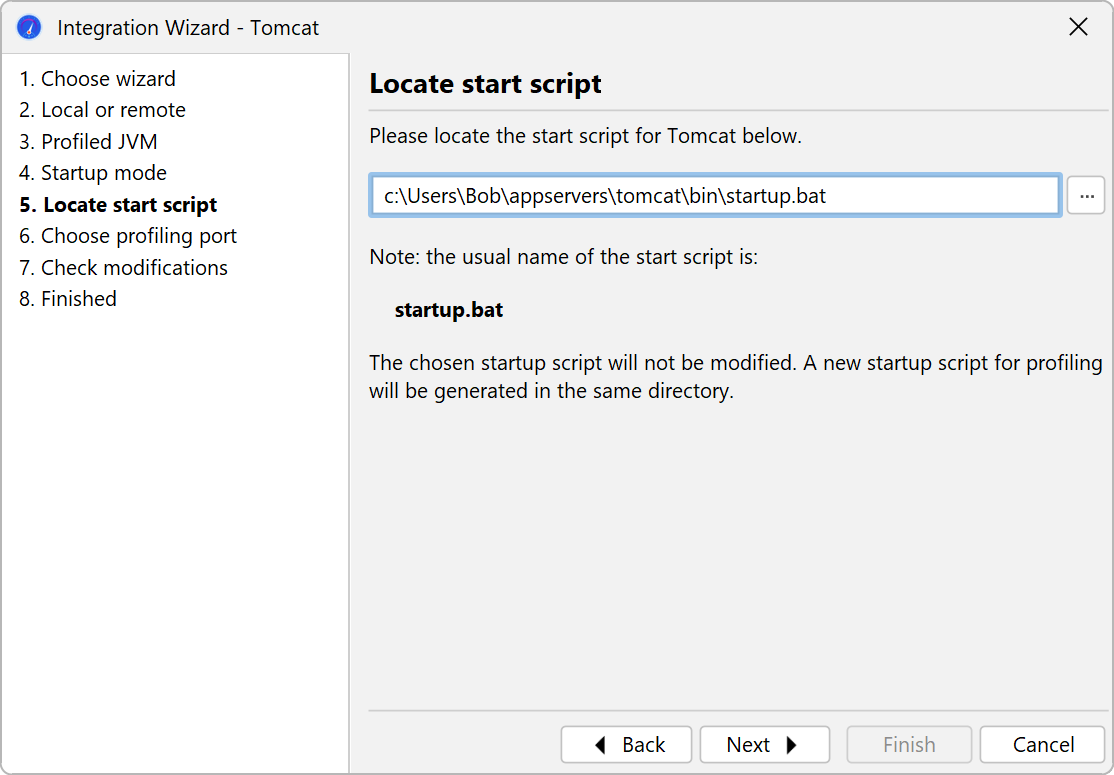
Task: Select step 6 Choose profiling port
Action: click(128, 236)
